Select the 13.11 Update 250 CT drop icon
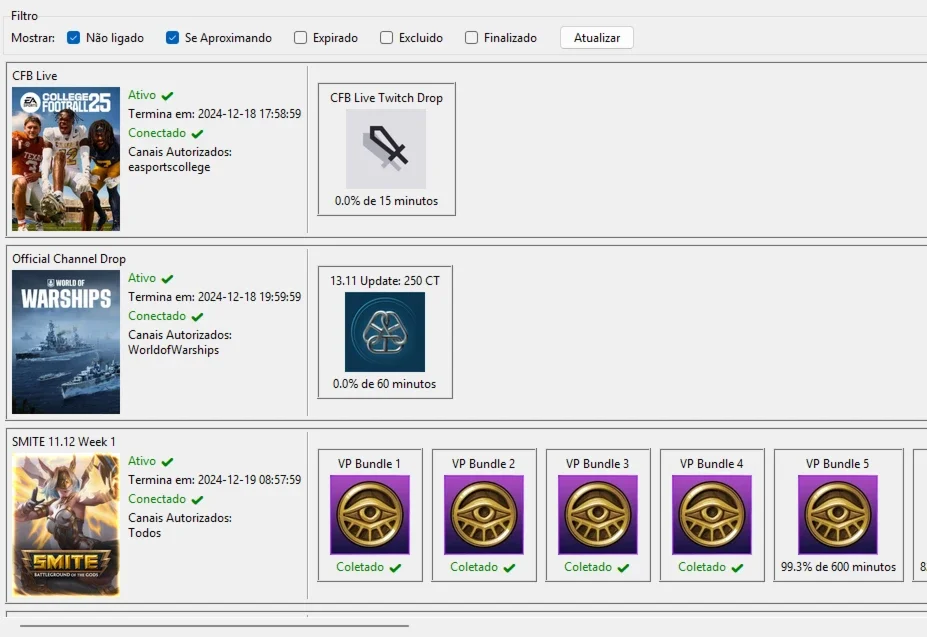927x637 pixels. (385, 332)
